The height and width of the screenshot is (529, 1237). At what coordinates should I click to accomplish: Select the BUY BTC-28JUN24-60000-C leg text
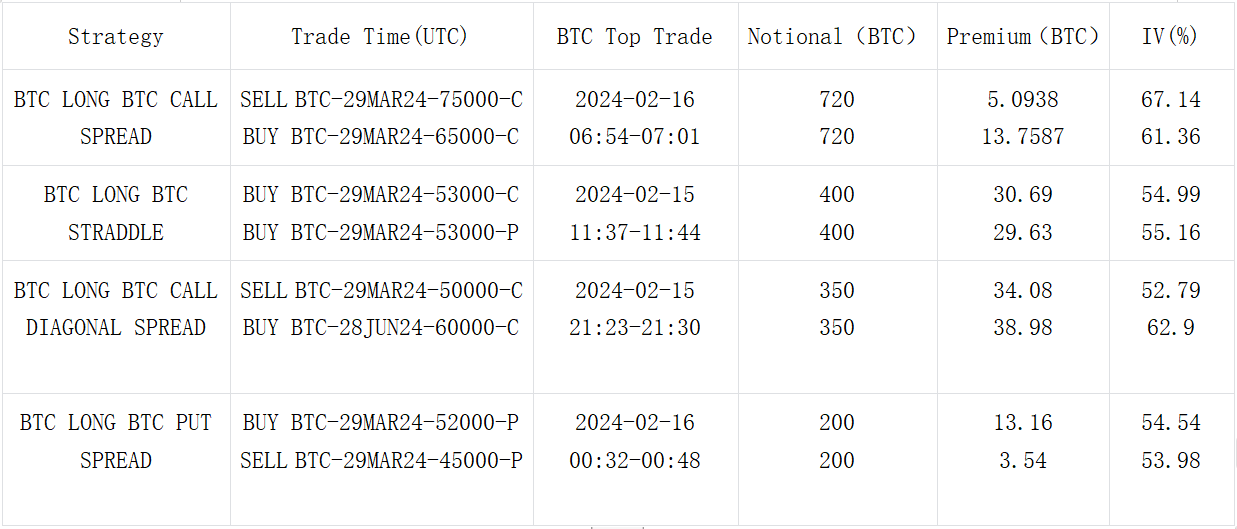click(x=381, y=328)
